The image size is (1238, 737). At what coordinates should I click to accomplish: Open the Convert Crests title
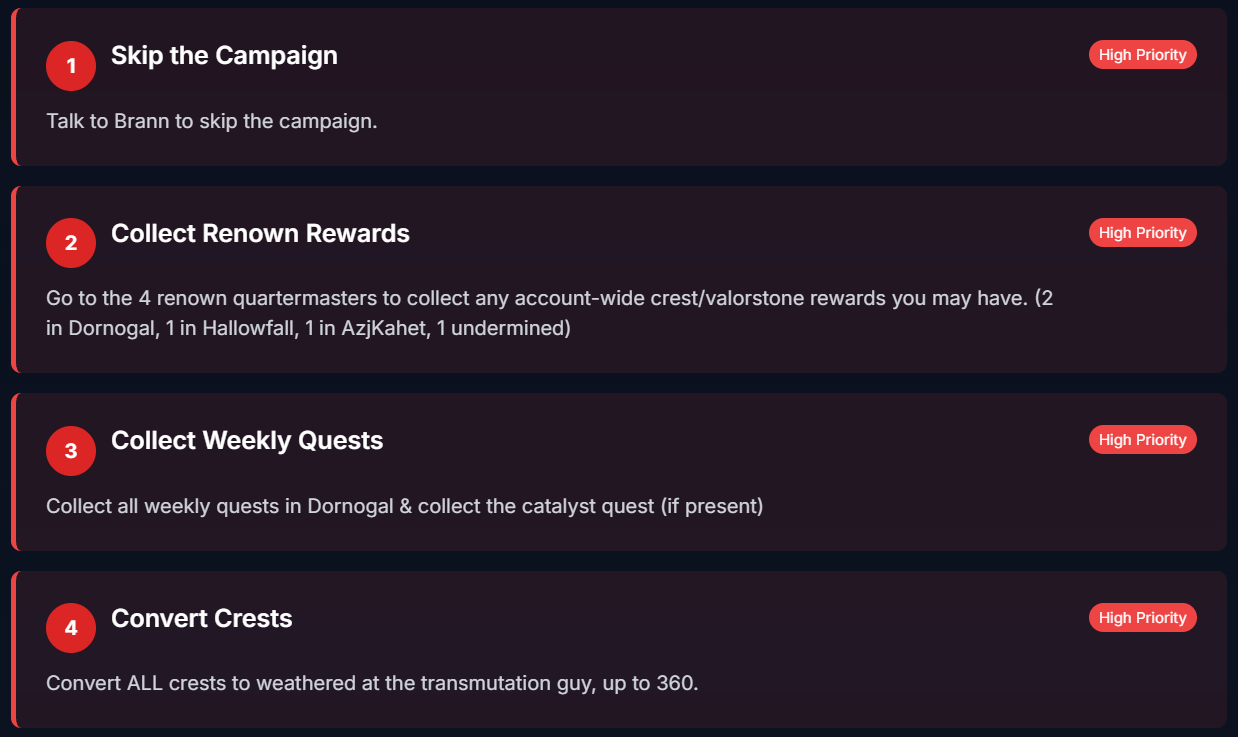[x=202, y=619]
